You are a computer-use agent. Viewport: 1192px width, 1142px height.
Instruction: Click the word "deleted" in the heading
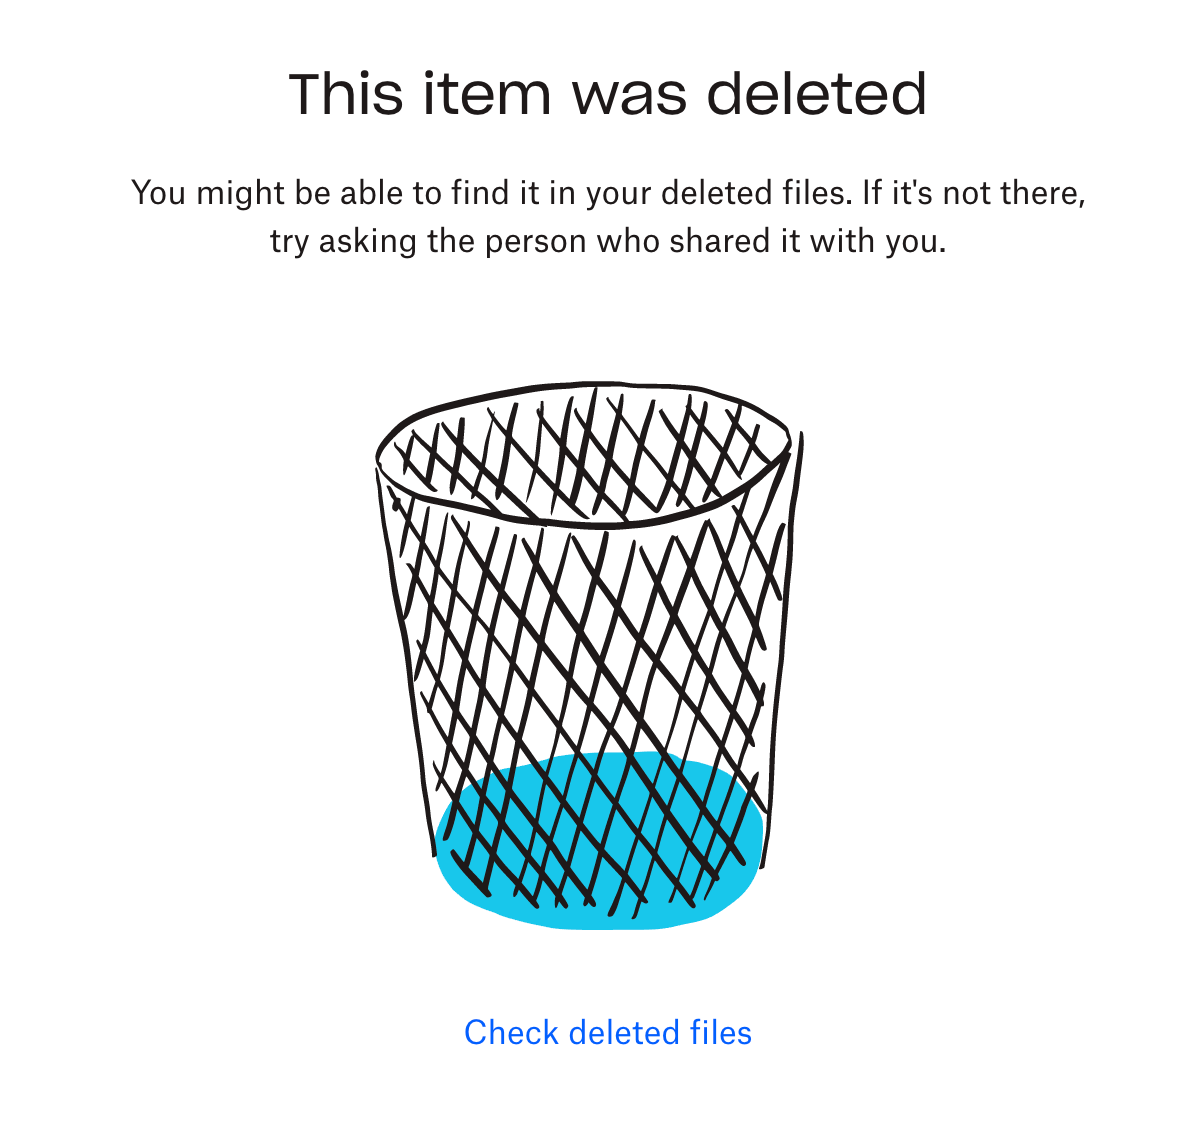(817, 94)
